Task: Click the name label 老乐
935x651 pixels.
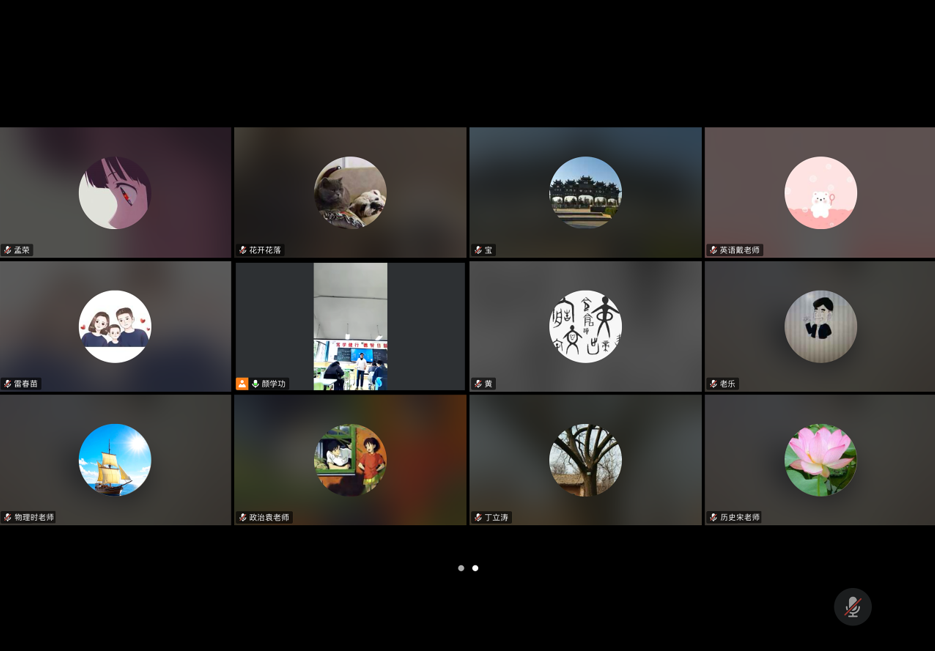Action: pyautogui.click(x=727, y=384)
